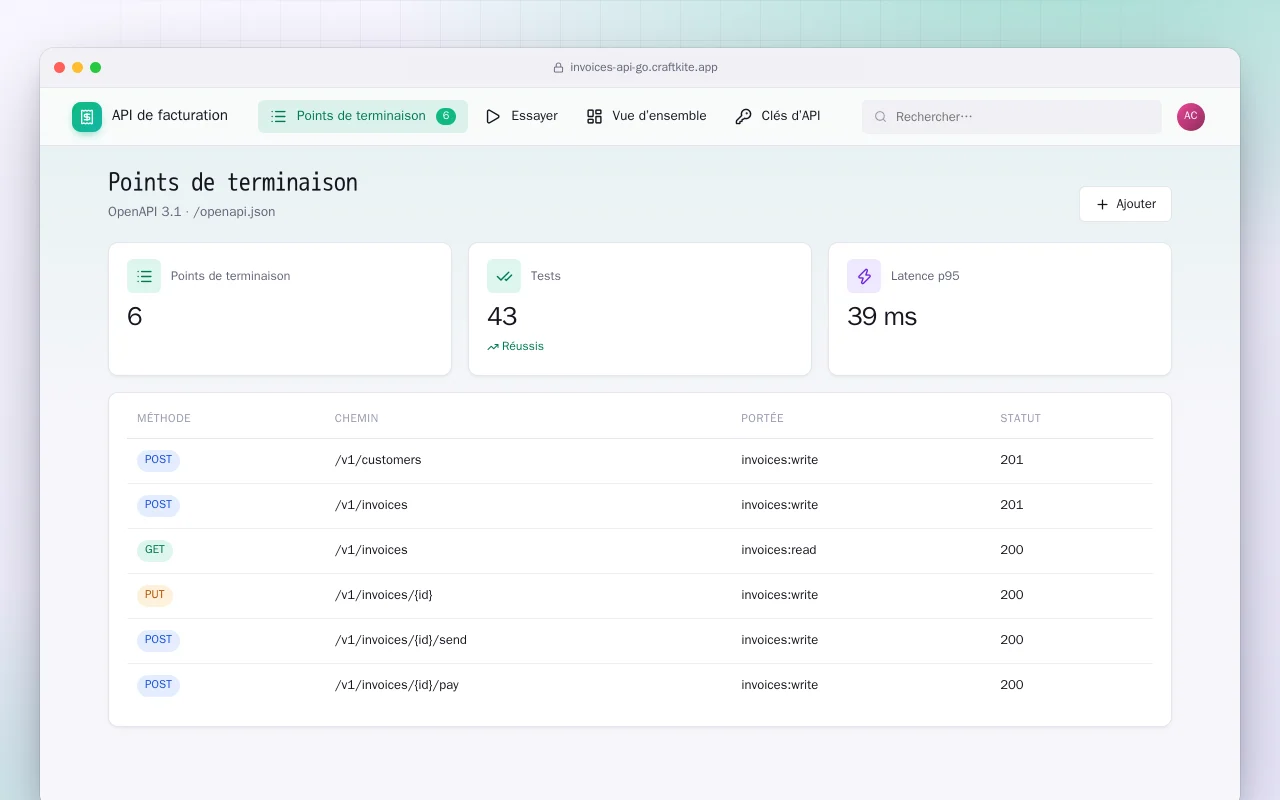
Task: Click the POST badge for /v1/invoices/{id}/pay
Action: tap(158, 686)
